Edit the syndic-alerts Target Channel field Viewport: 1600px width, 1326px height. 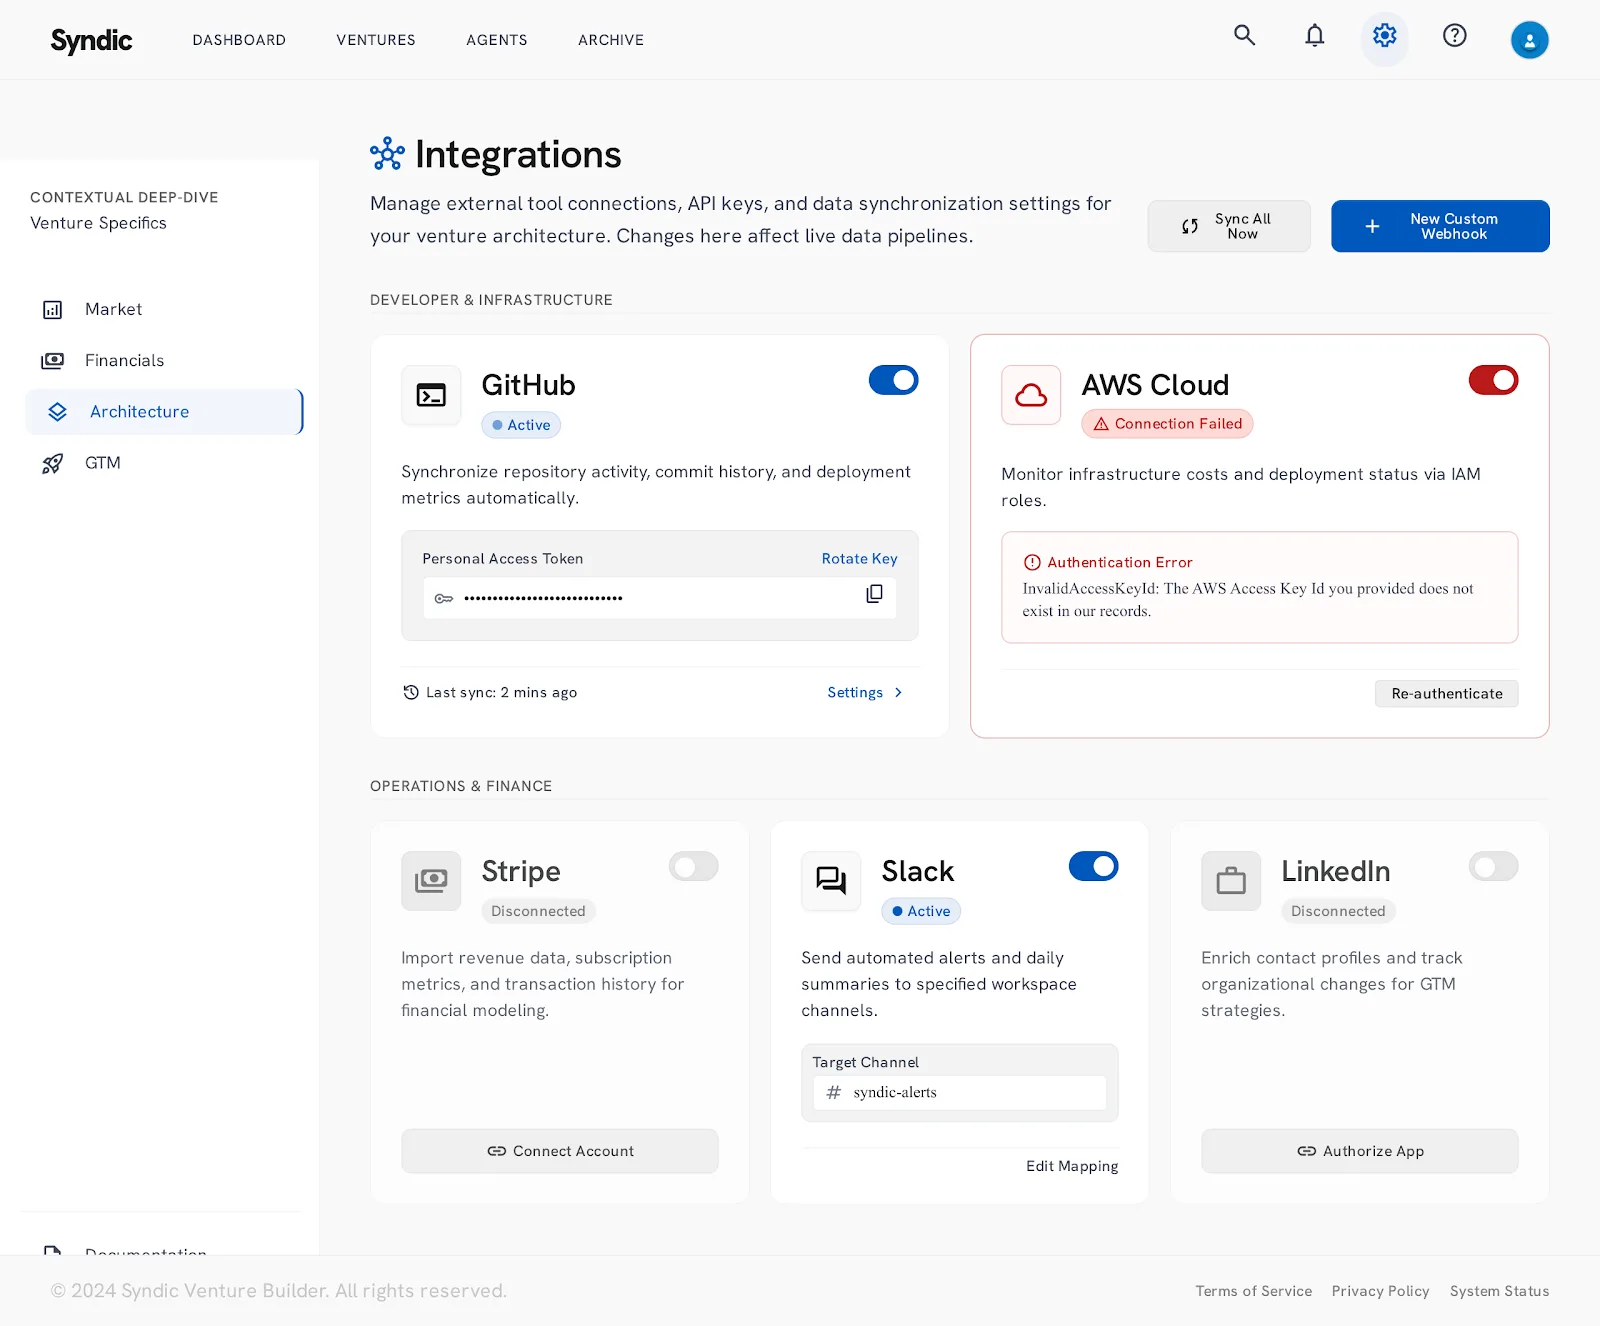(x=960, y=1092)
